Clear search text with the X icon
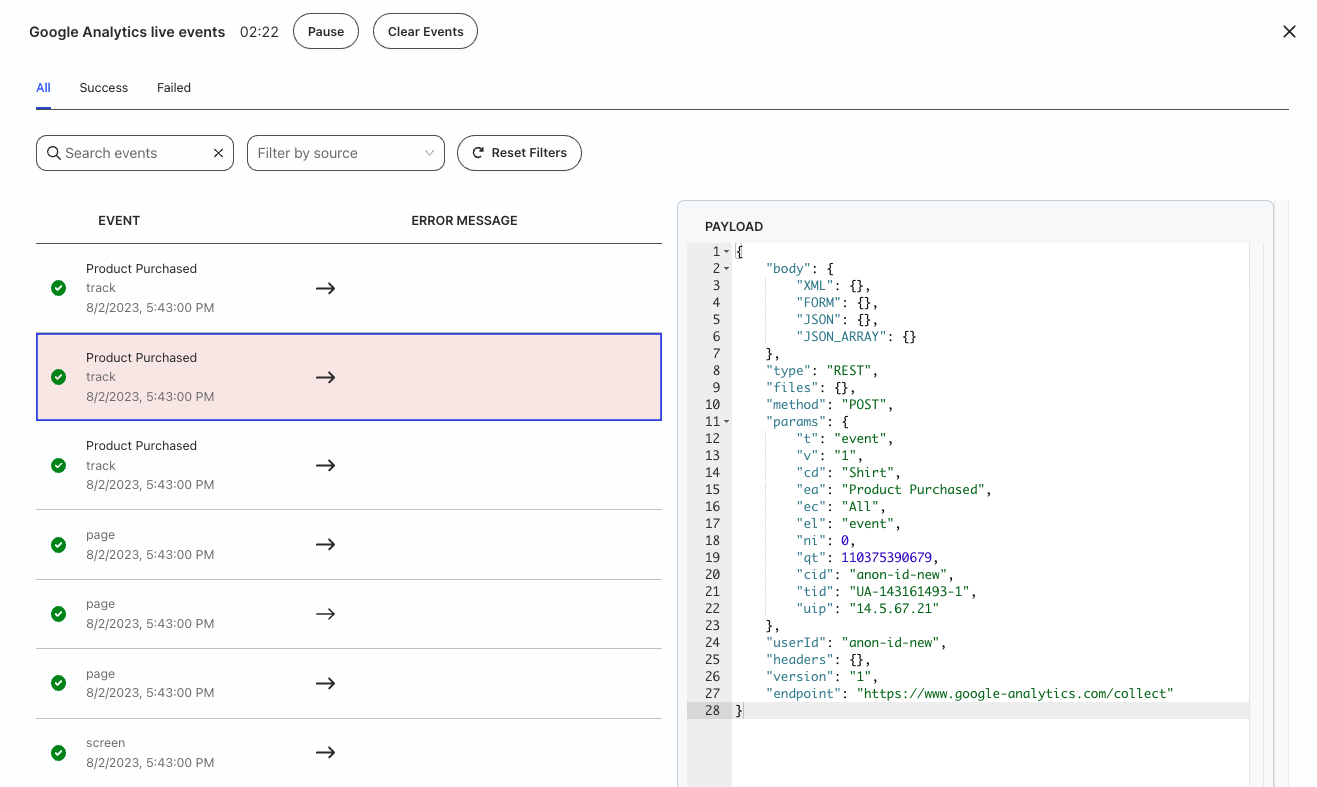The image size is (1317, 787). click(x=218, y=153)
